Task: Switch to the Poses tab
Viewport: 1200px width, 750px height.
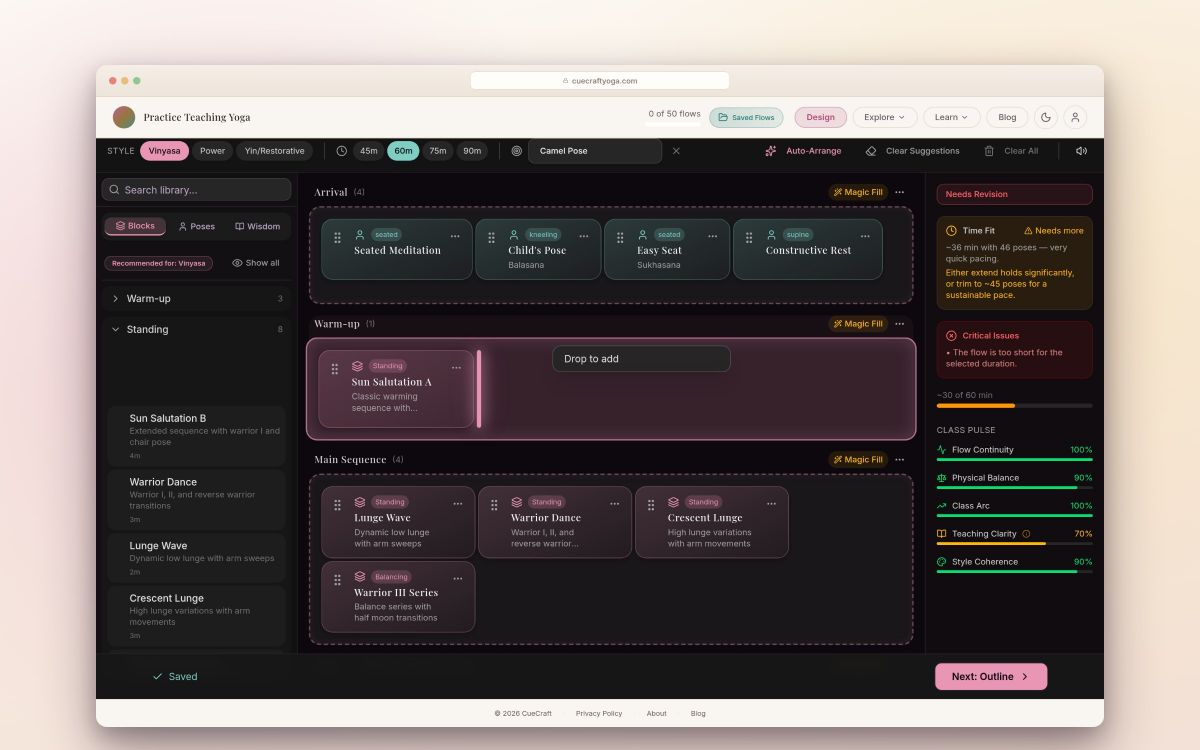Action: (197, 226)
